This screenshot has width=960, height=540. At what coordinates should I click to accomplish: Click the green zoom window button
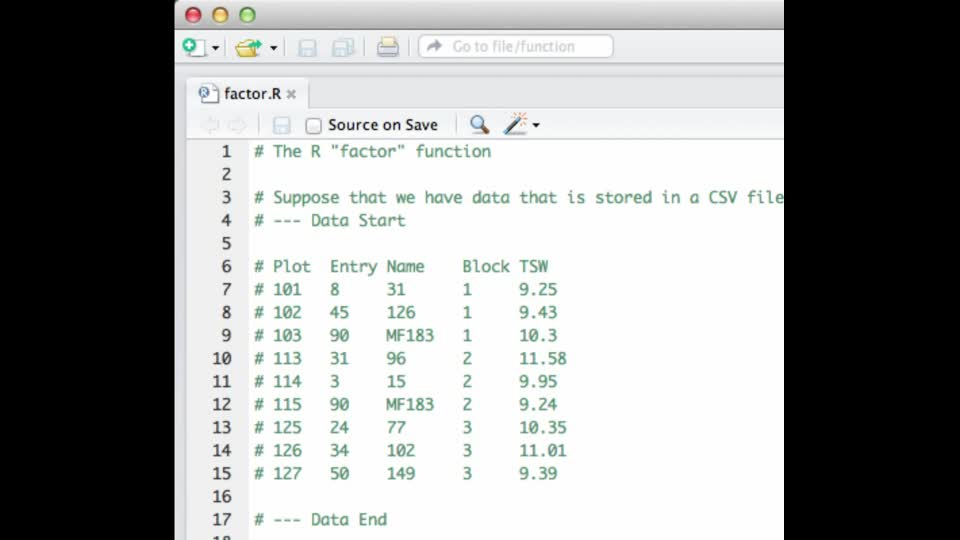coord(247,15)
